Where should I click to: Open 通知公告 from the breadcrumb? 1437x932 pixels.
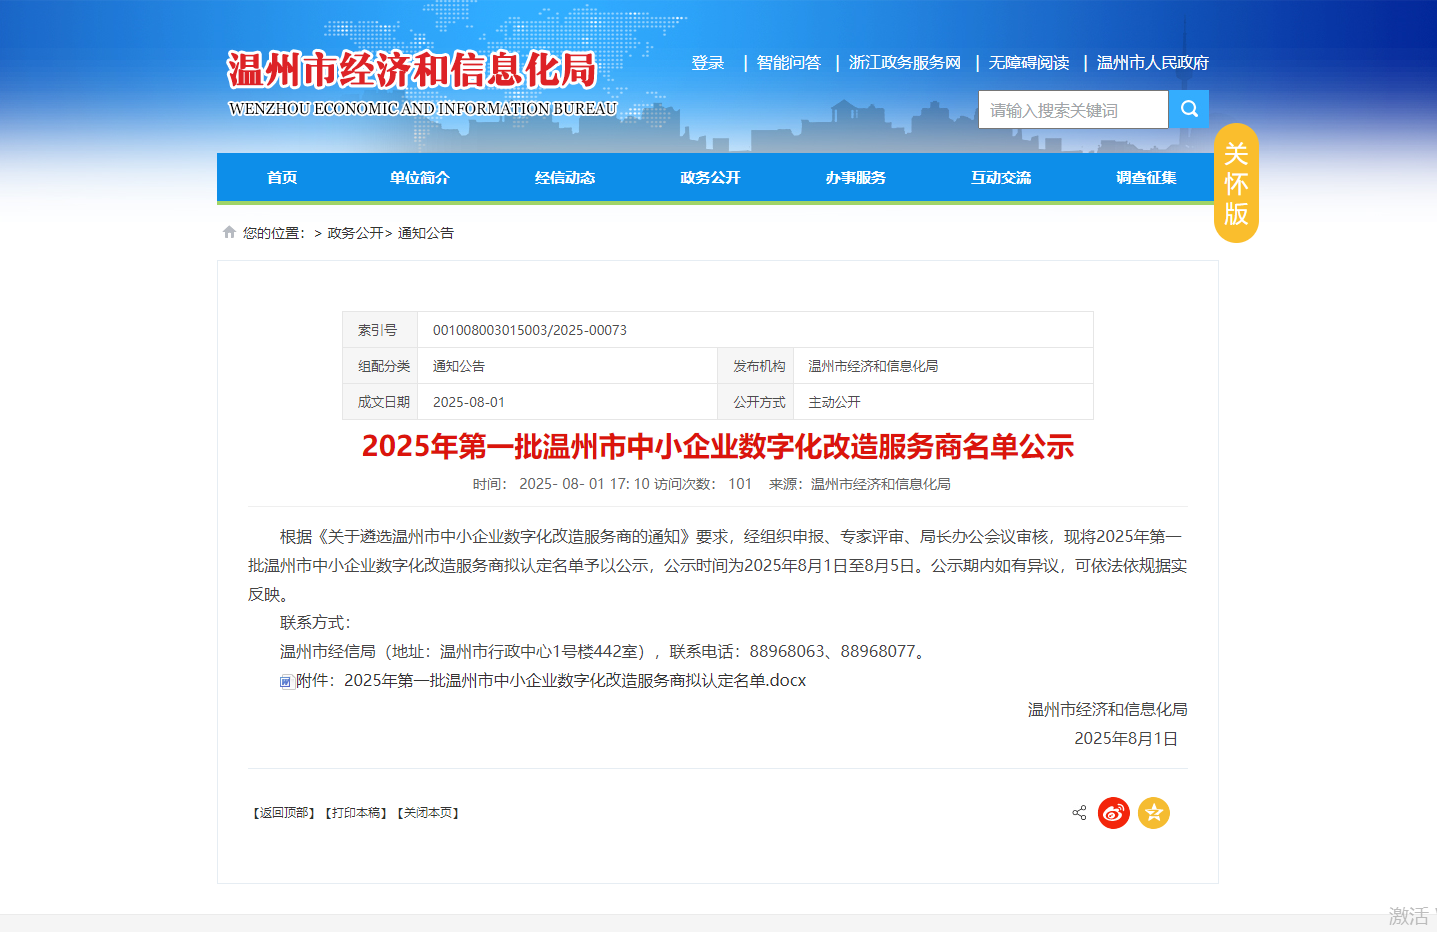424,232
